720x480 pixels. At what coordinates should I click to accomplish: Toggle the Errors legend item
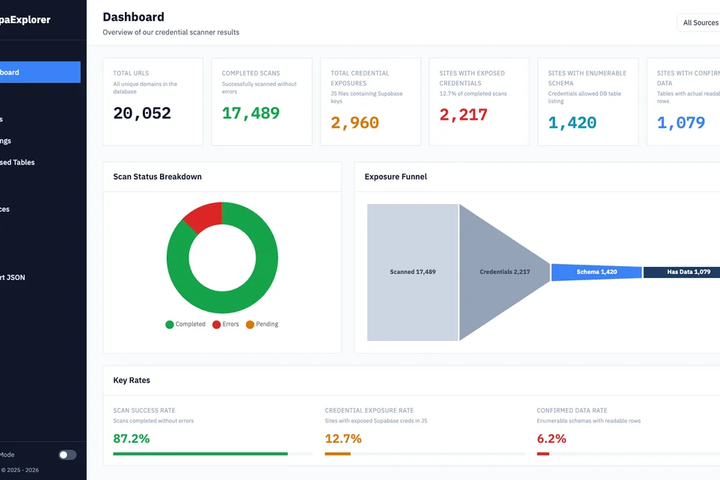point(225,324)
